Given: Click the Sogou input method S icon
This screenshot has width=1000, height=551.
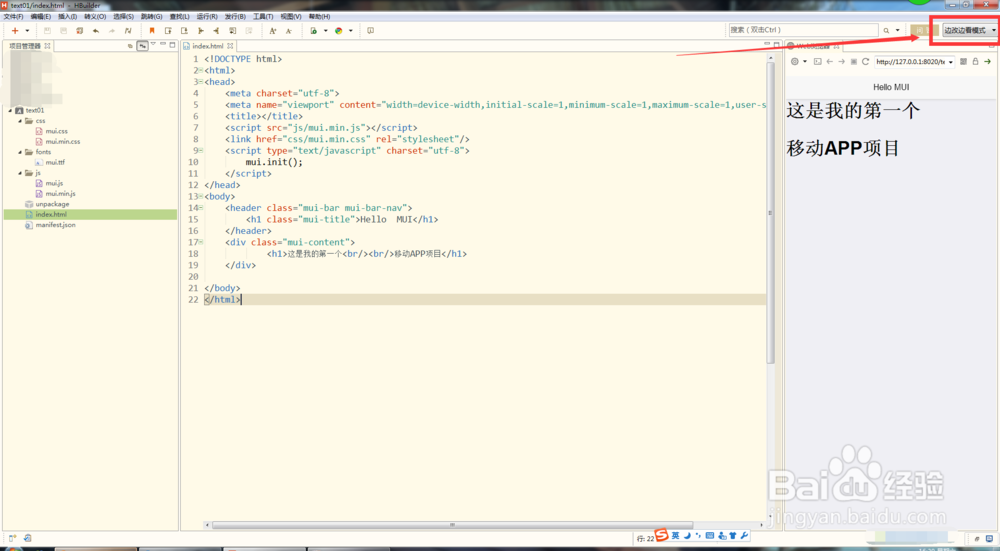Looking at the screenshot, I should pos(661,535).
